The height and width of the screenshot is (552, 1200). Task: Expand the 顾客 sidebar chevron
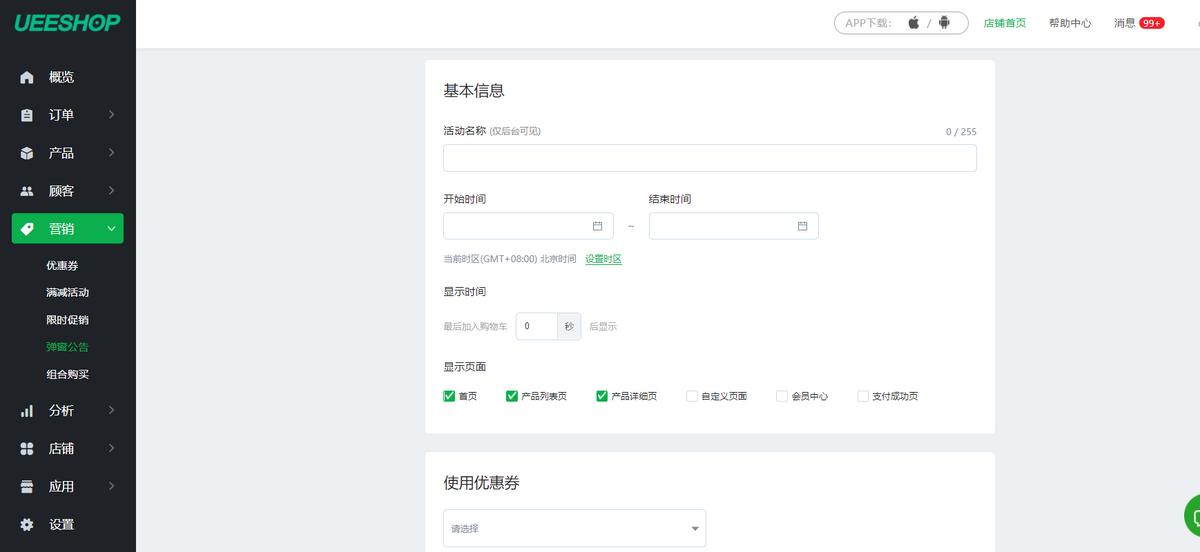[x=111, y=191]
